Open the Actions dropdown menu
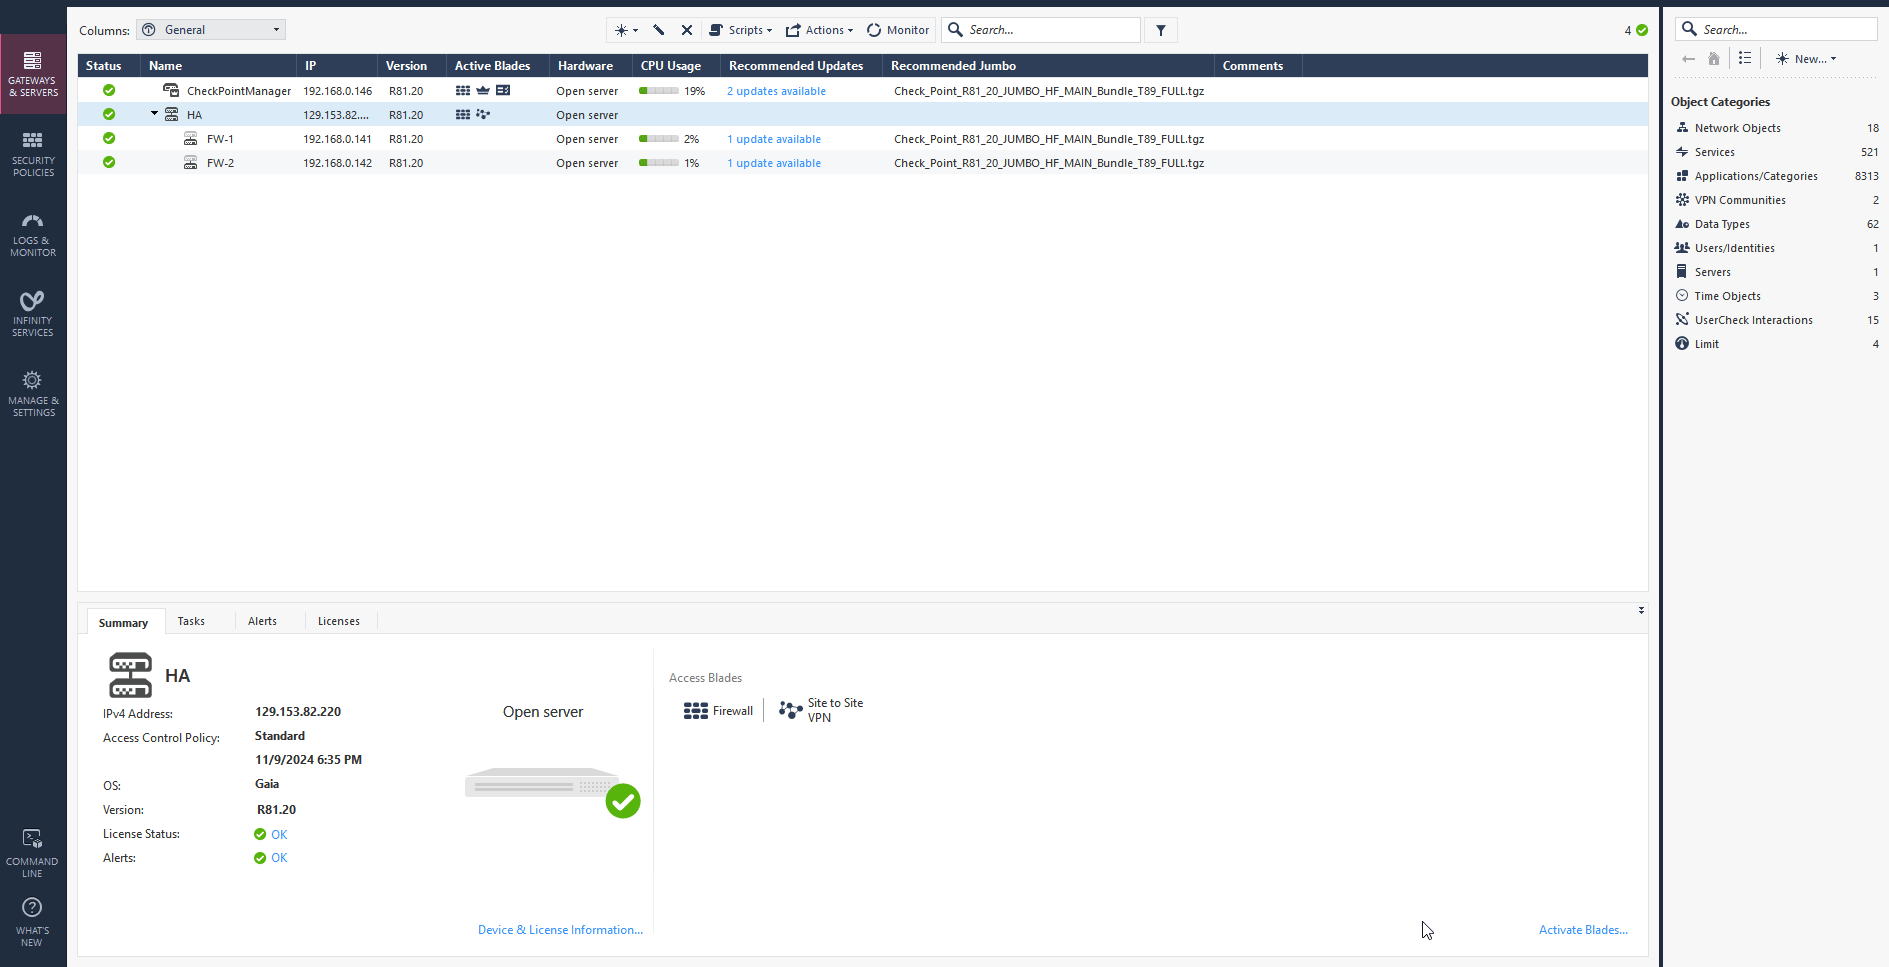Image resolution: width=1889 pixels, height=967 pixels. click(820, 30)
